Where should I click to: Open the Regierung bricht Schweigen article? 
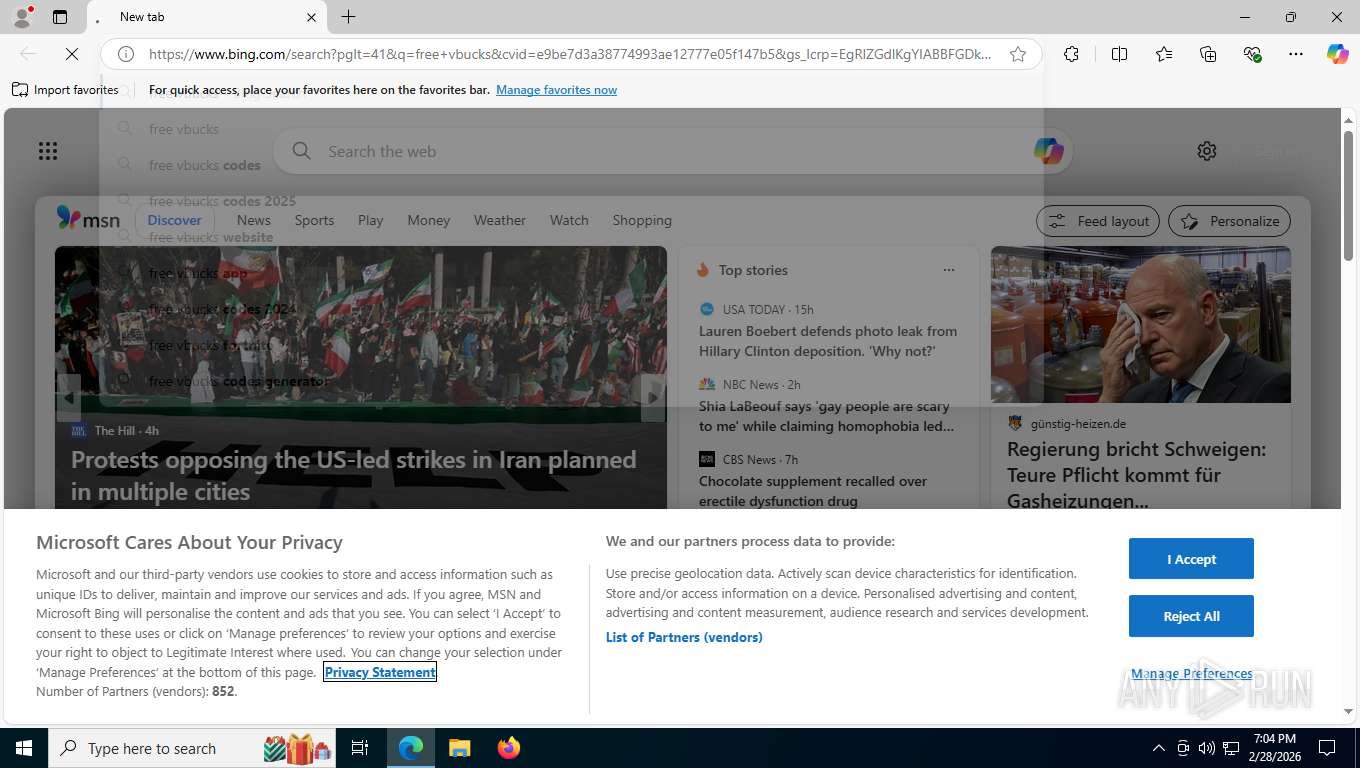1137,475
